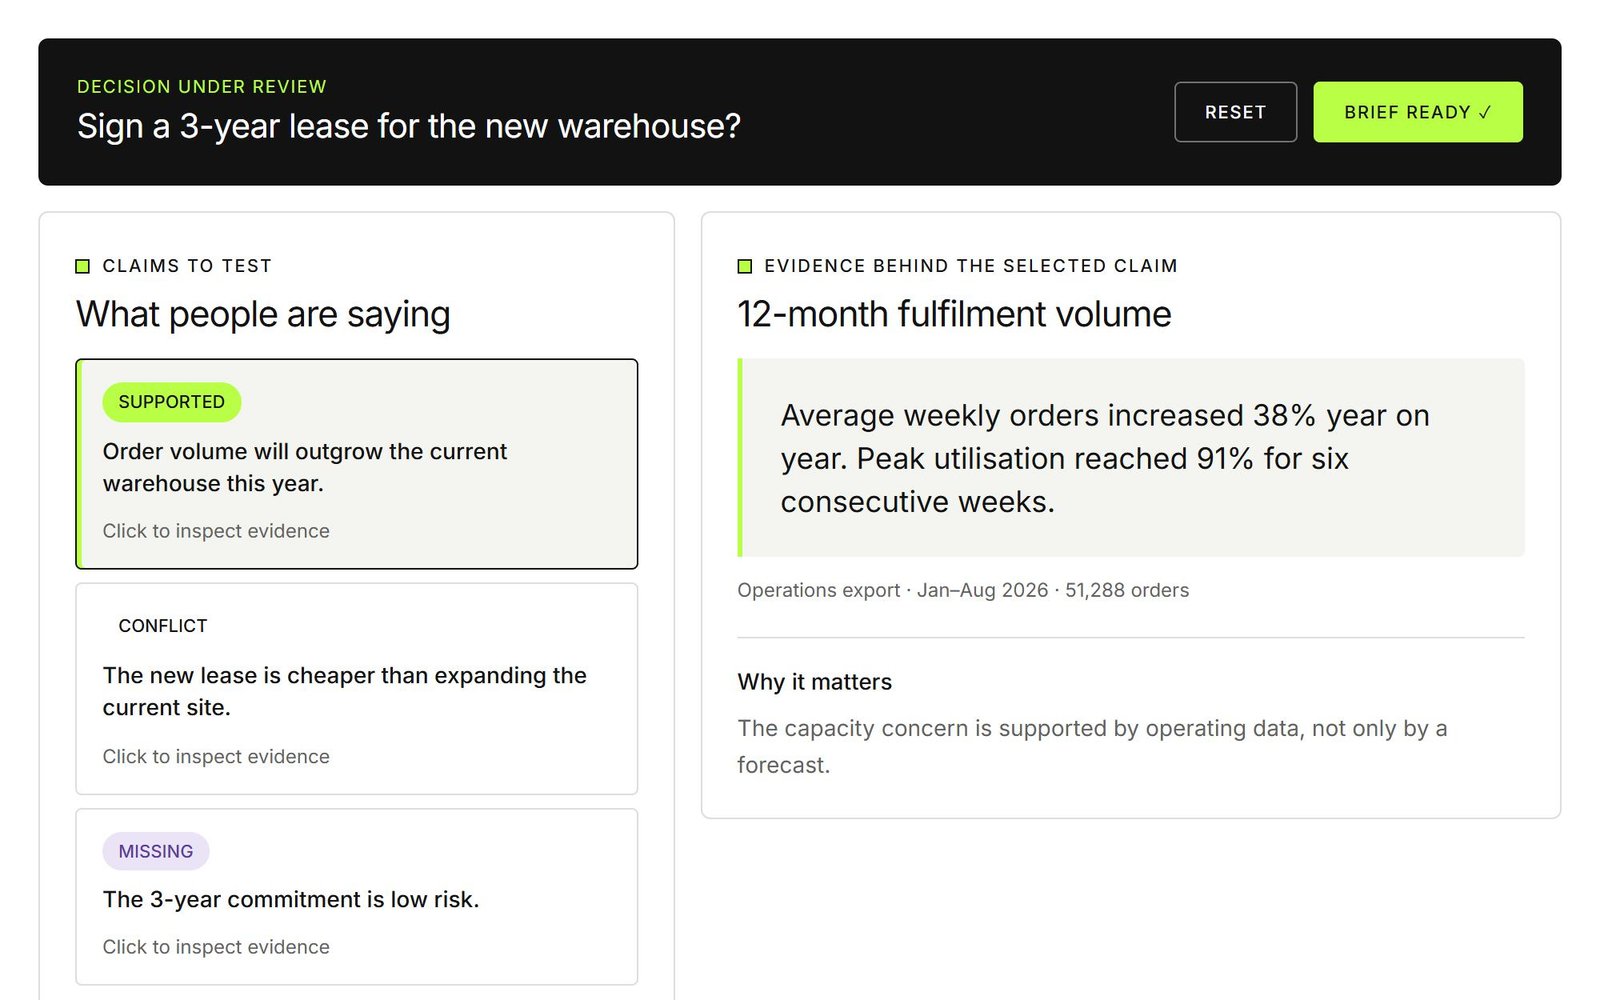Click the 'Sign a 3-year lease' decision heading

(x=409, y=126)
